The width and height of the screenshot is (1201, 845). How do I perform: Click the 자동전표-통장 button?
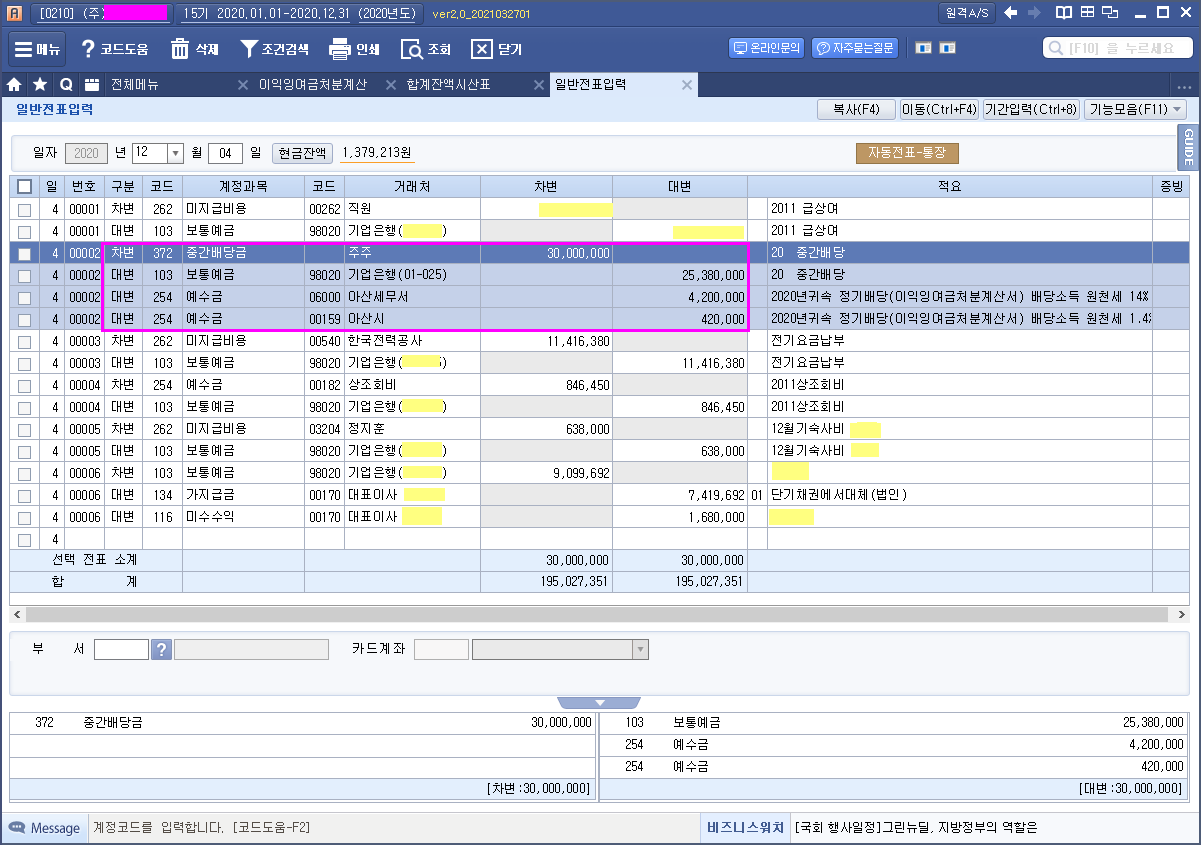tap(906, 153)
